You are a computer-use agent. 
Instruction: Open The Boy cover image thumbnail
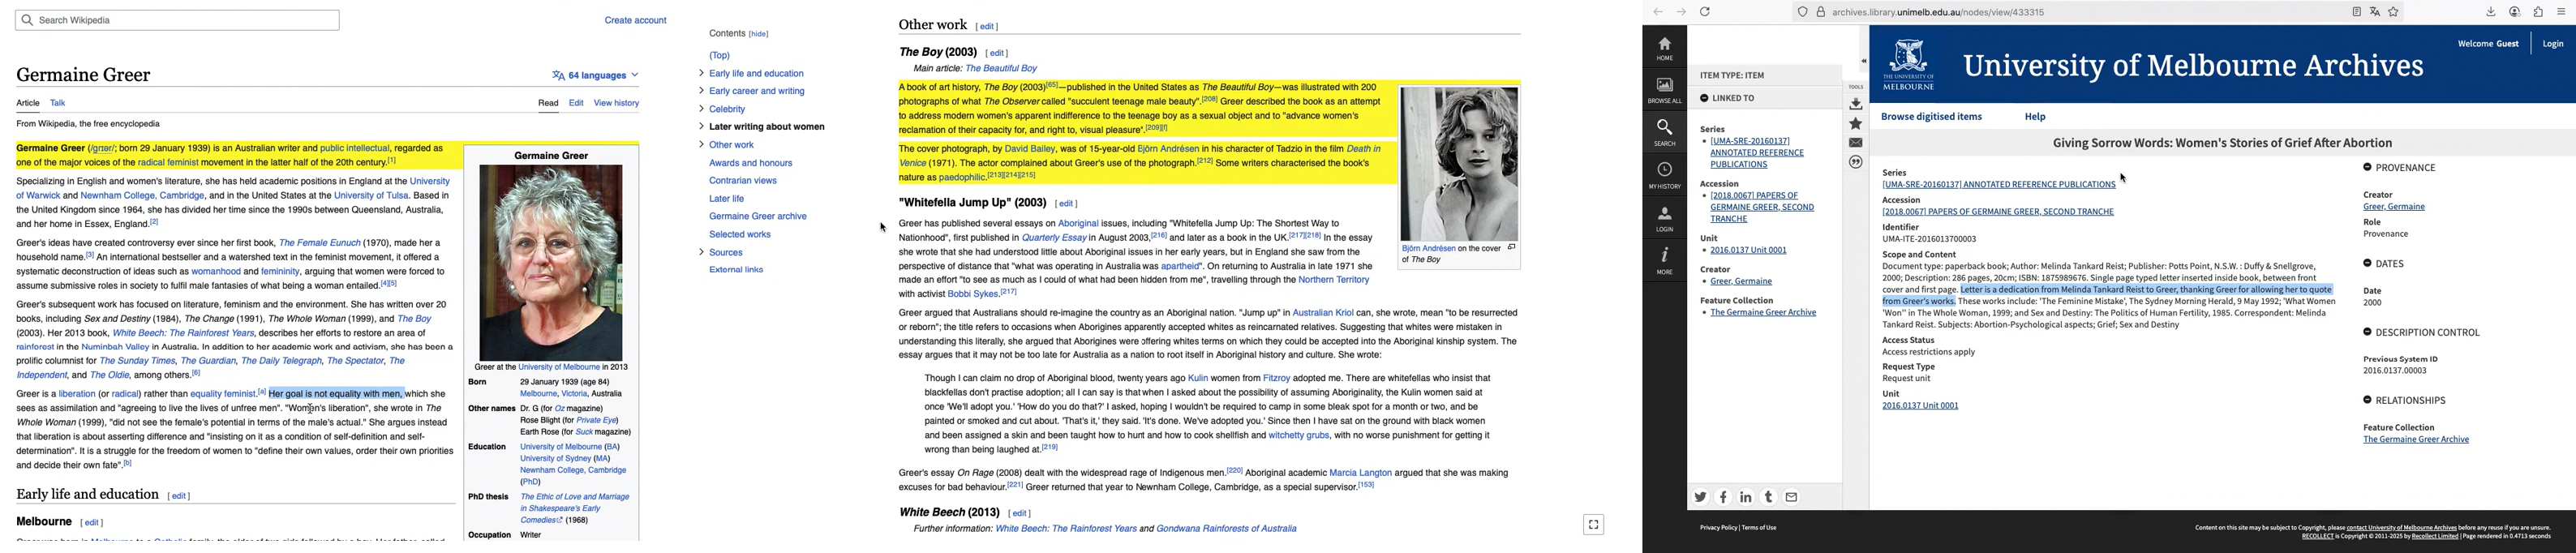(1459, 164)
